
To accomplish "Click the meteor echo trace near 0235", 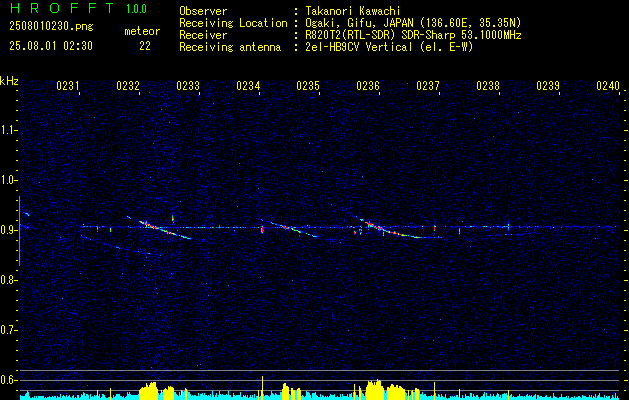I will point(290,229).
